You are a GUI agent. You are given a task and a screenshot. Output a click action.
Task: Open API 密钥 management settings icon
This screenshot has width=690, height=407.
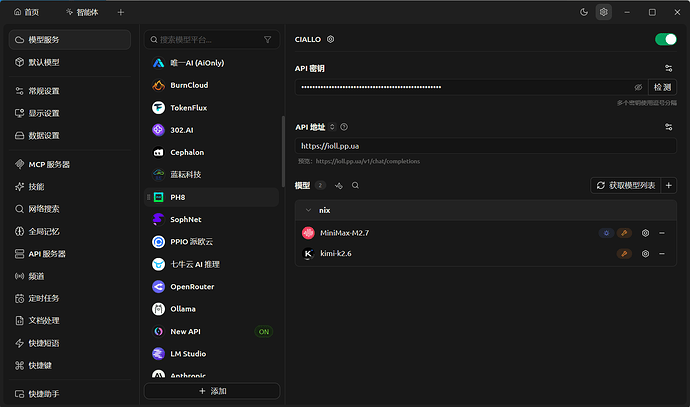tap(668, 68)
